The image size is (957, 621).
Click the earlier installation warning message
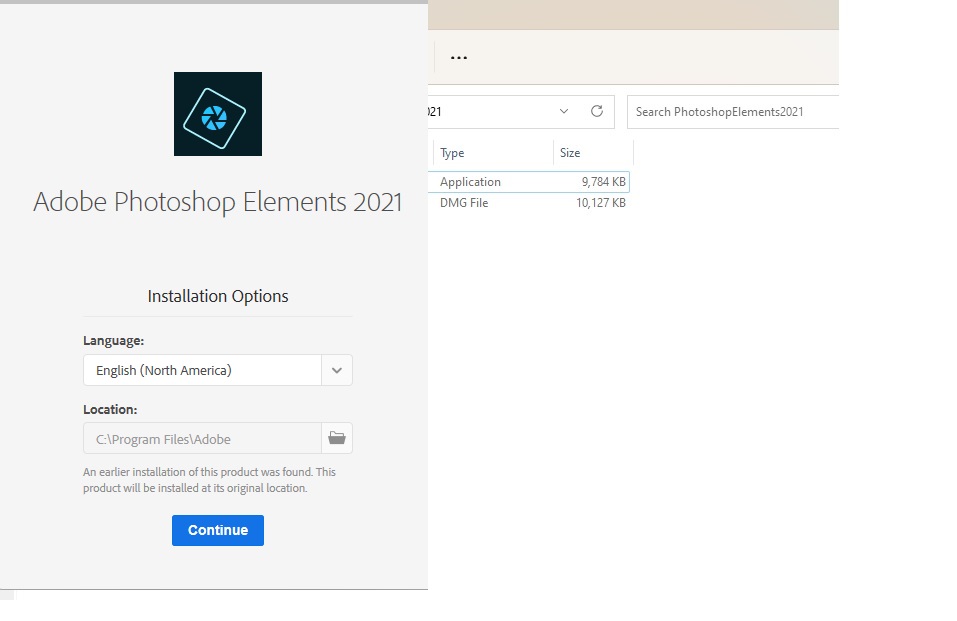[208, 479]
